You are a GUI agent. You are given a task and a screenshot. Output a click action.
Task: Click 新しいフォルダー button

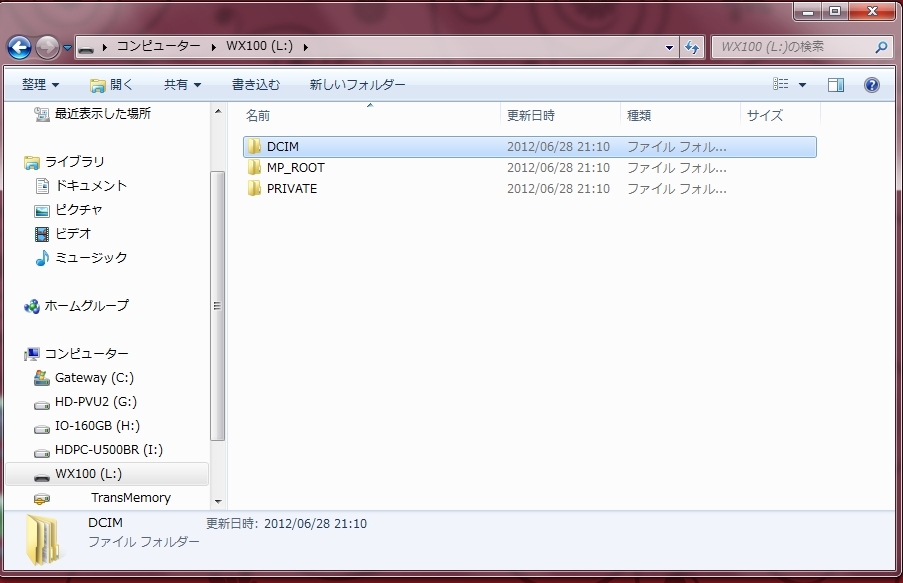point(357,85)
